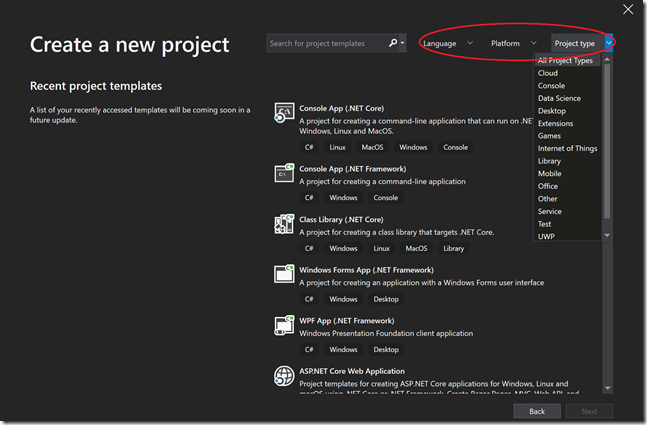647x425 pixels.
Task: Click the Desktop tag under Windows Forms App
Action: tap(386, 299)
